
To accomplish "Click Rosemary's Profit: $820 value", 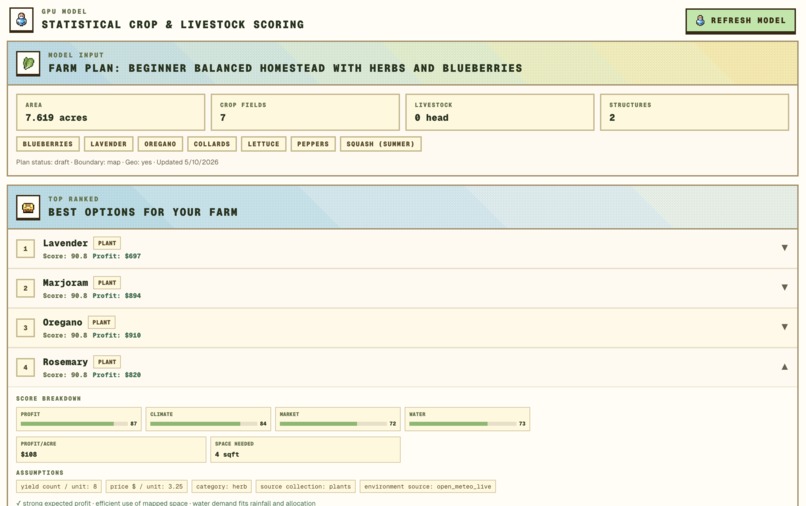I will [x=117, y=375].
